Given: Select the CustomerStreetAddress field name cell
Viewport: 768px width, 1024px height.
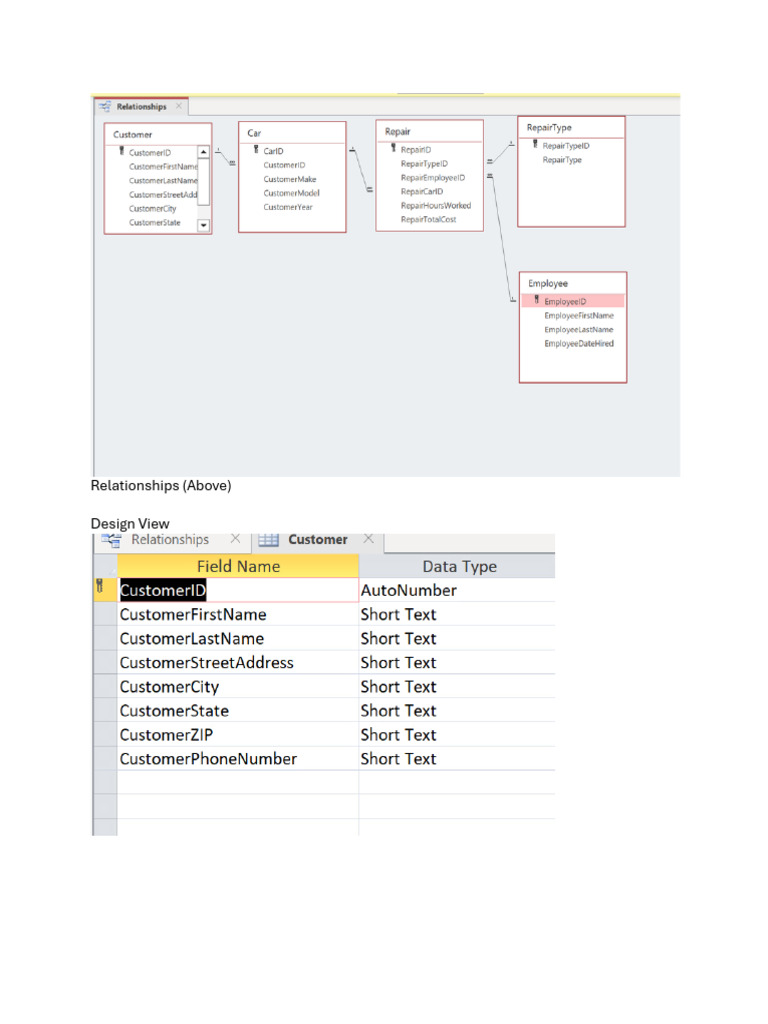Looking at the screenshot, I should coord(238,663).
